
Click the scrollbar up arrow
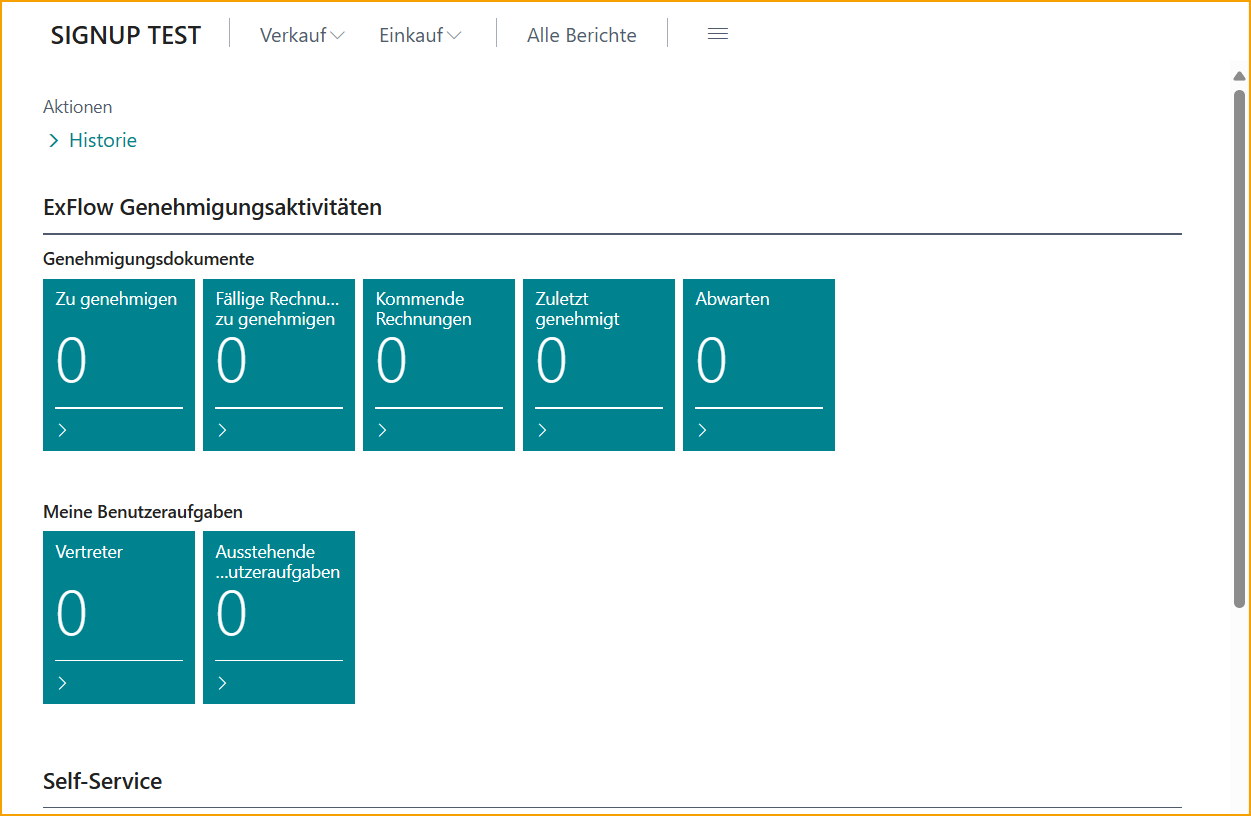(x=1239, y=76)
